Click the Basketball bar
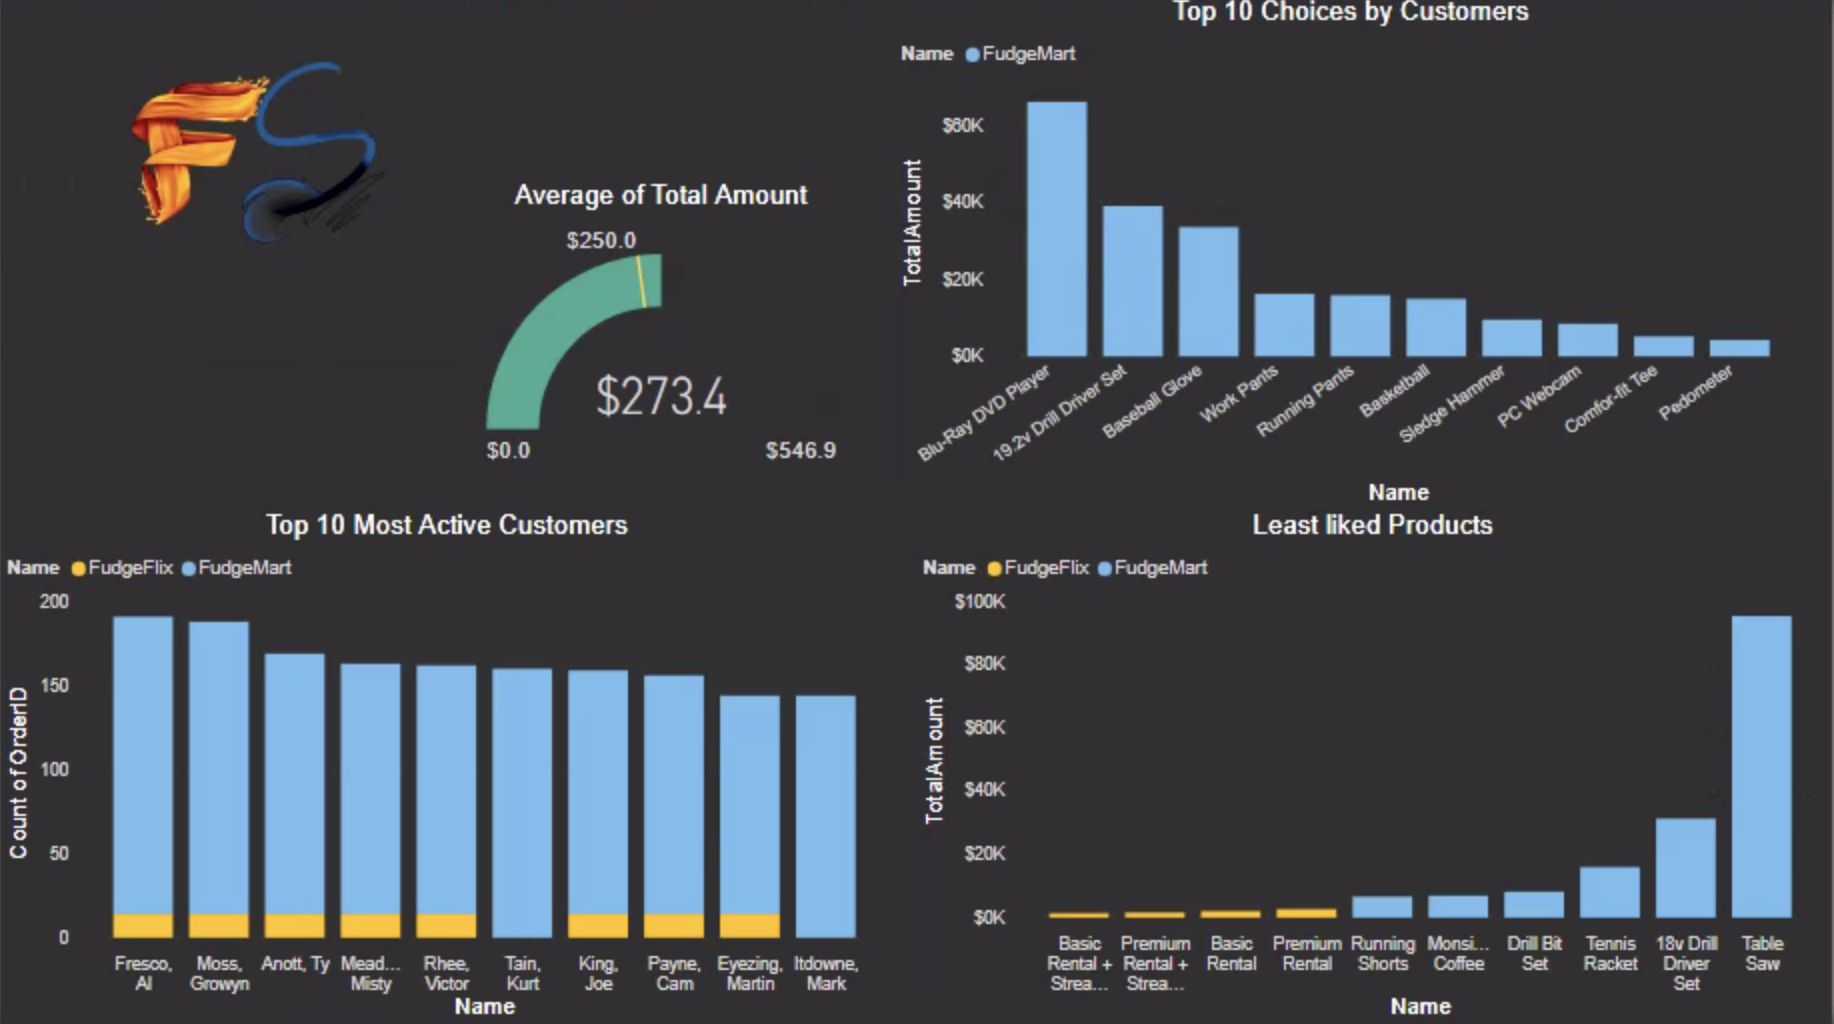This screenshot has height=1024, width=1834. (1436, 327)
